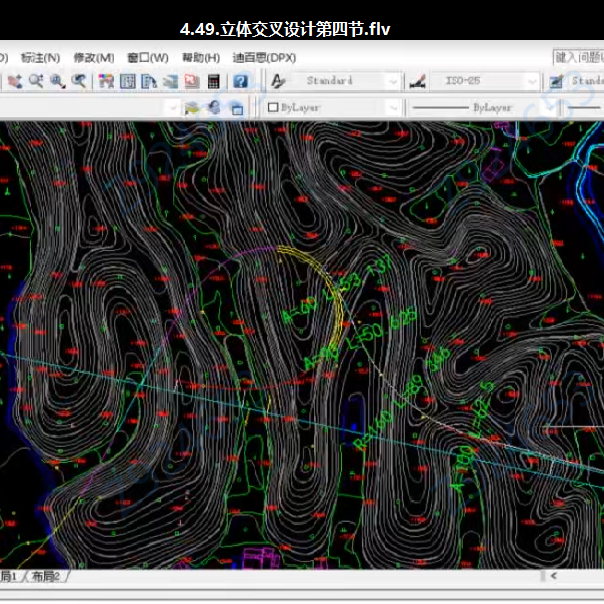The height and width of the screenshot is (604, 604).
Task: Expand the Standard text style dropdown
Action: tap(393, 81)
